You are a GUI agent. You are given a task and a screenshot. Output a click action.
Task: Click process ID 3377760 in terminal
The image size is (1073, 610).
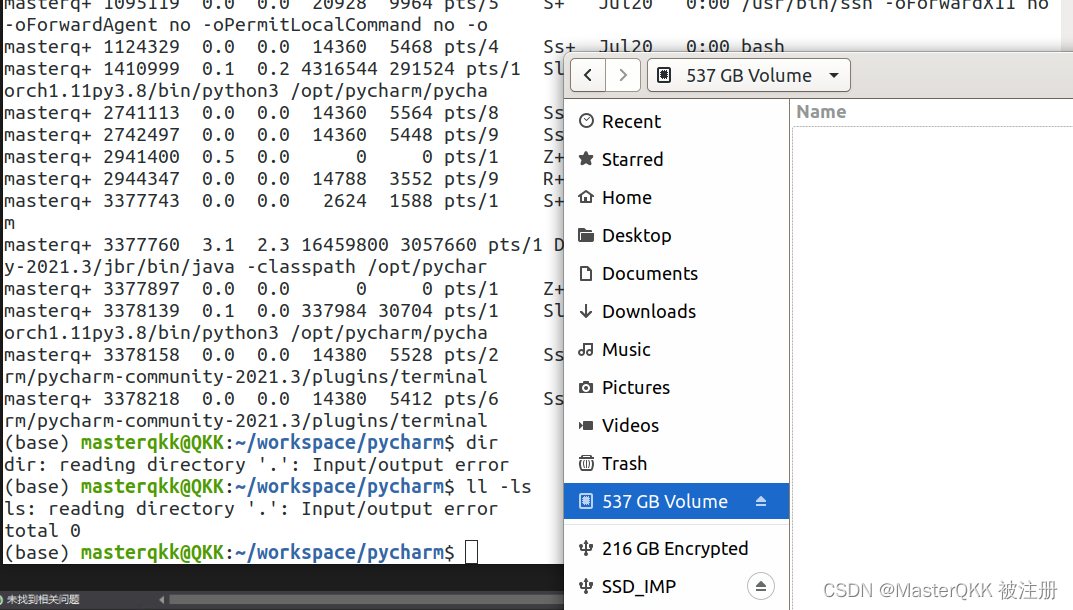tap(141, 245)
